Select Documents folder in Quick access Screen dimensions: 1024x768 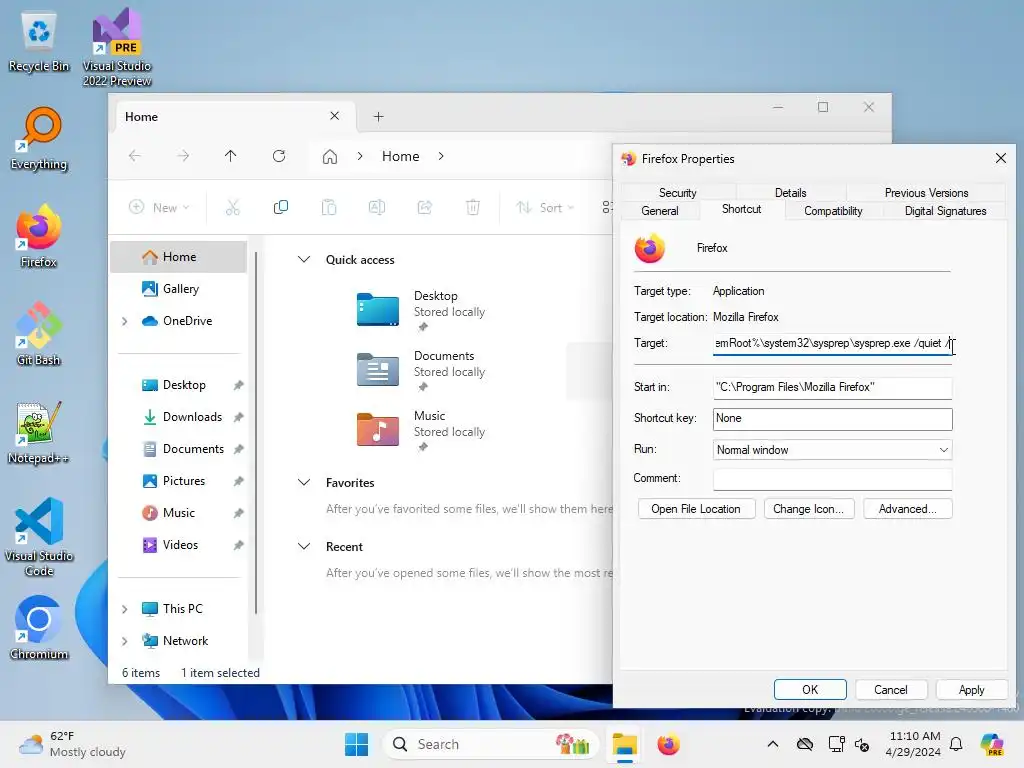point(421,371)
